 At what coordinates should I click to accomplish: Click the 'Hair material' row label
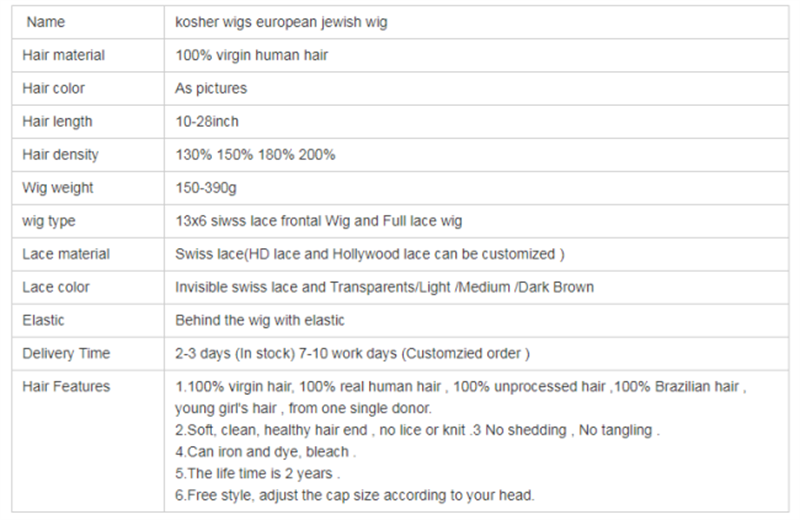(x=63, y=55)
